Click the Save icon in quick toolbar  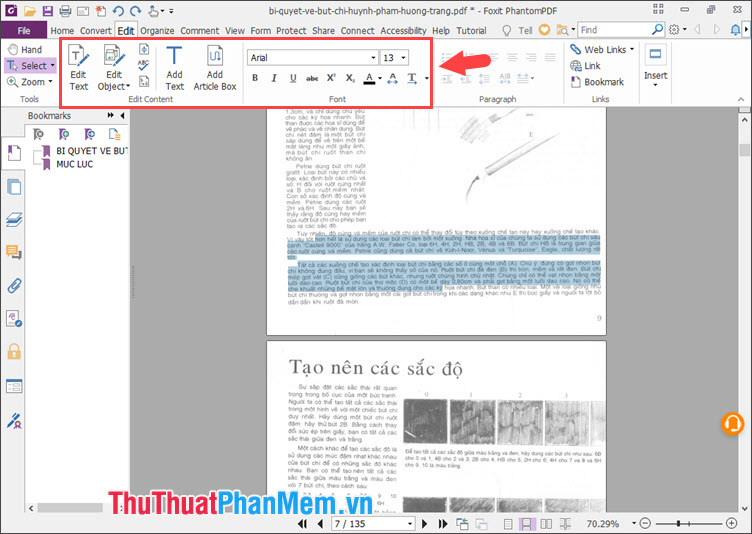point(47,10)
